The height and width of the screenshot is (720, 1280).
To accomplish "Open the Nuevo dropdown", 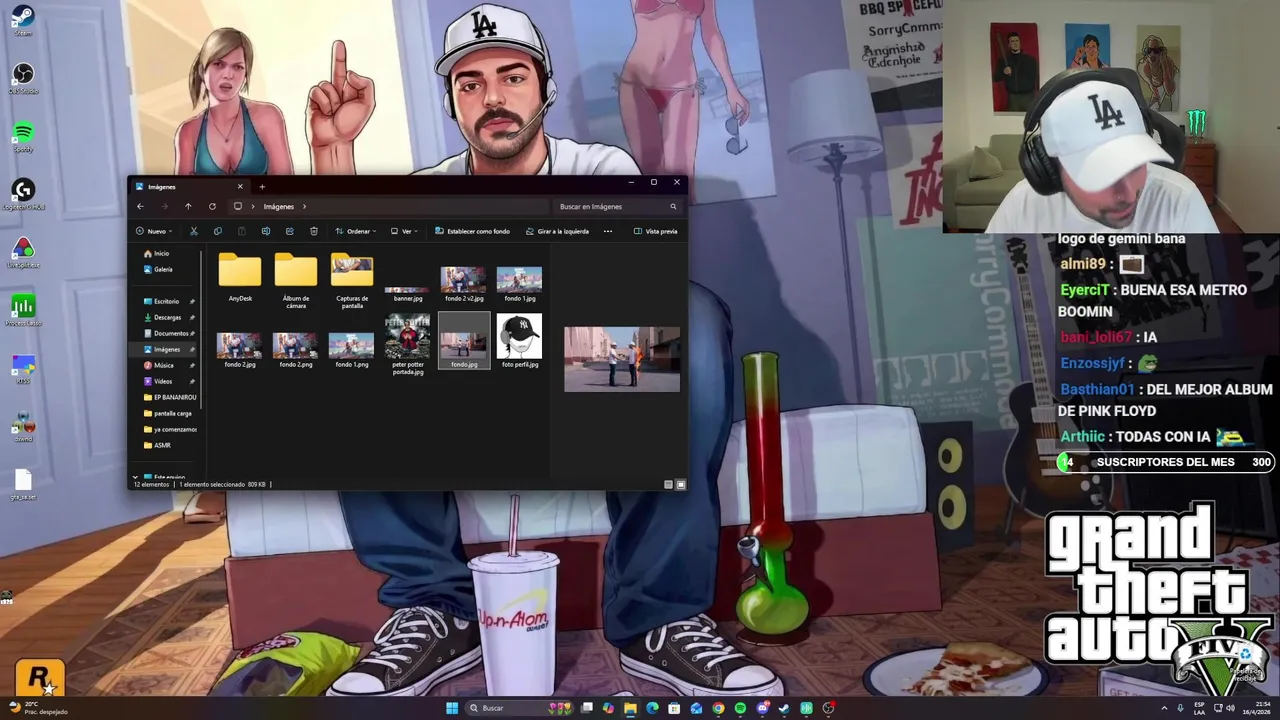I will coord(154,231).
